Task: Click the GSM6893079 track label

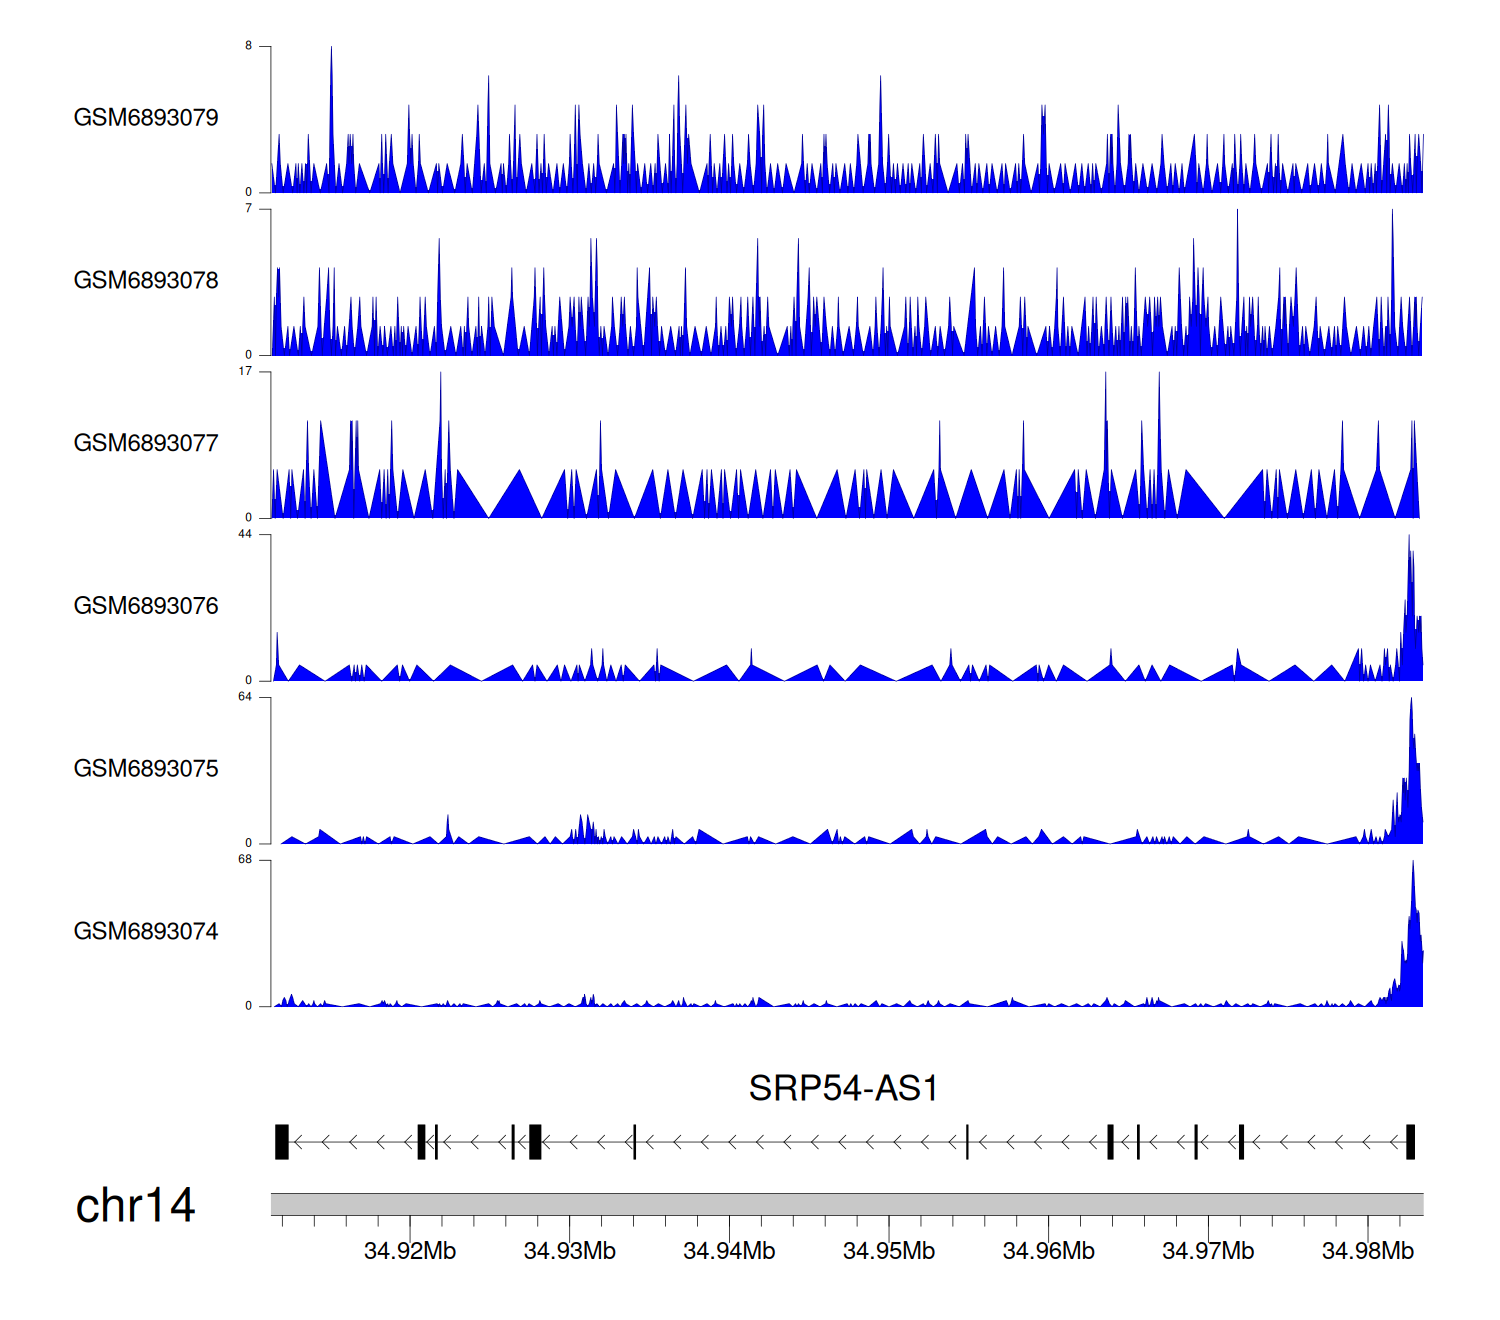Action: (x=146, y=118)
